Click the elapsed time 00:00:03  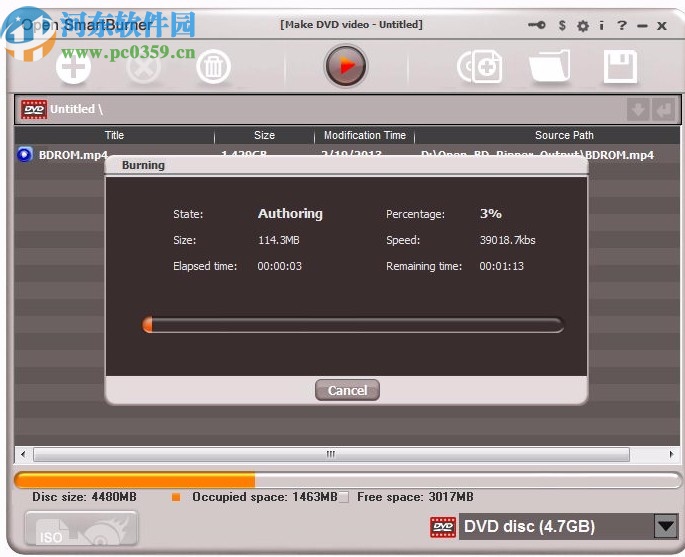pos(280,266)
